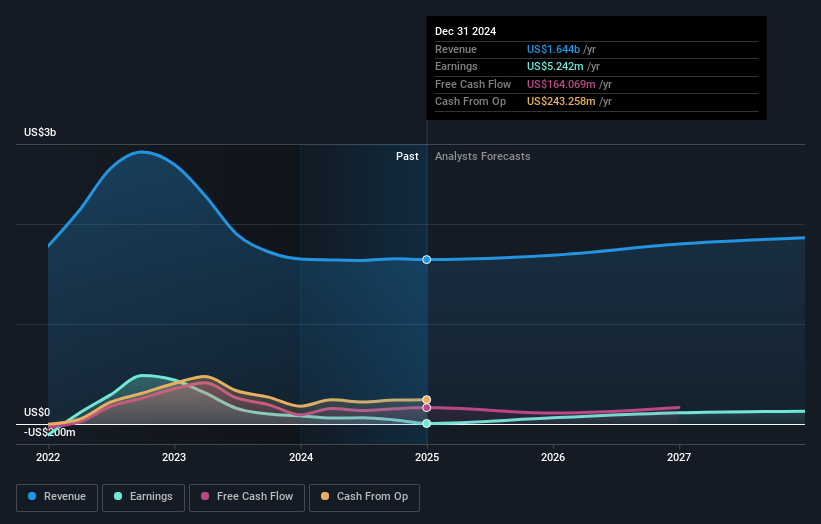Click the US$0 y-axis label
The image size is (821, 524).
pos(37,412)
